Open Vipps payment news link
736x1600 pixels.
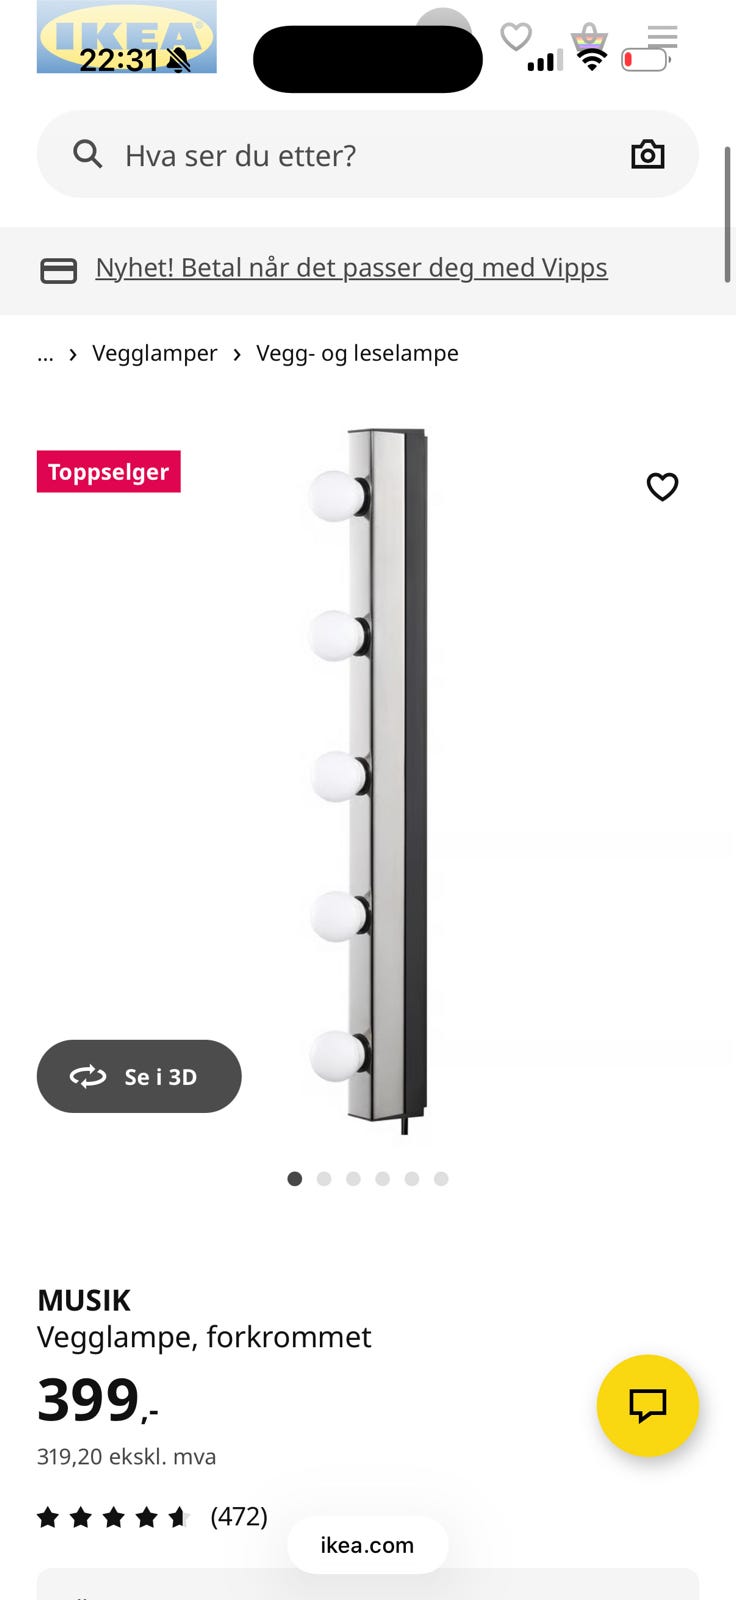351,268
